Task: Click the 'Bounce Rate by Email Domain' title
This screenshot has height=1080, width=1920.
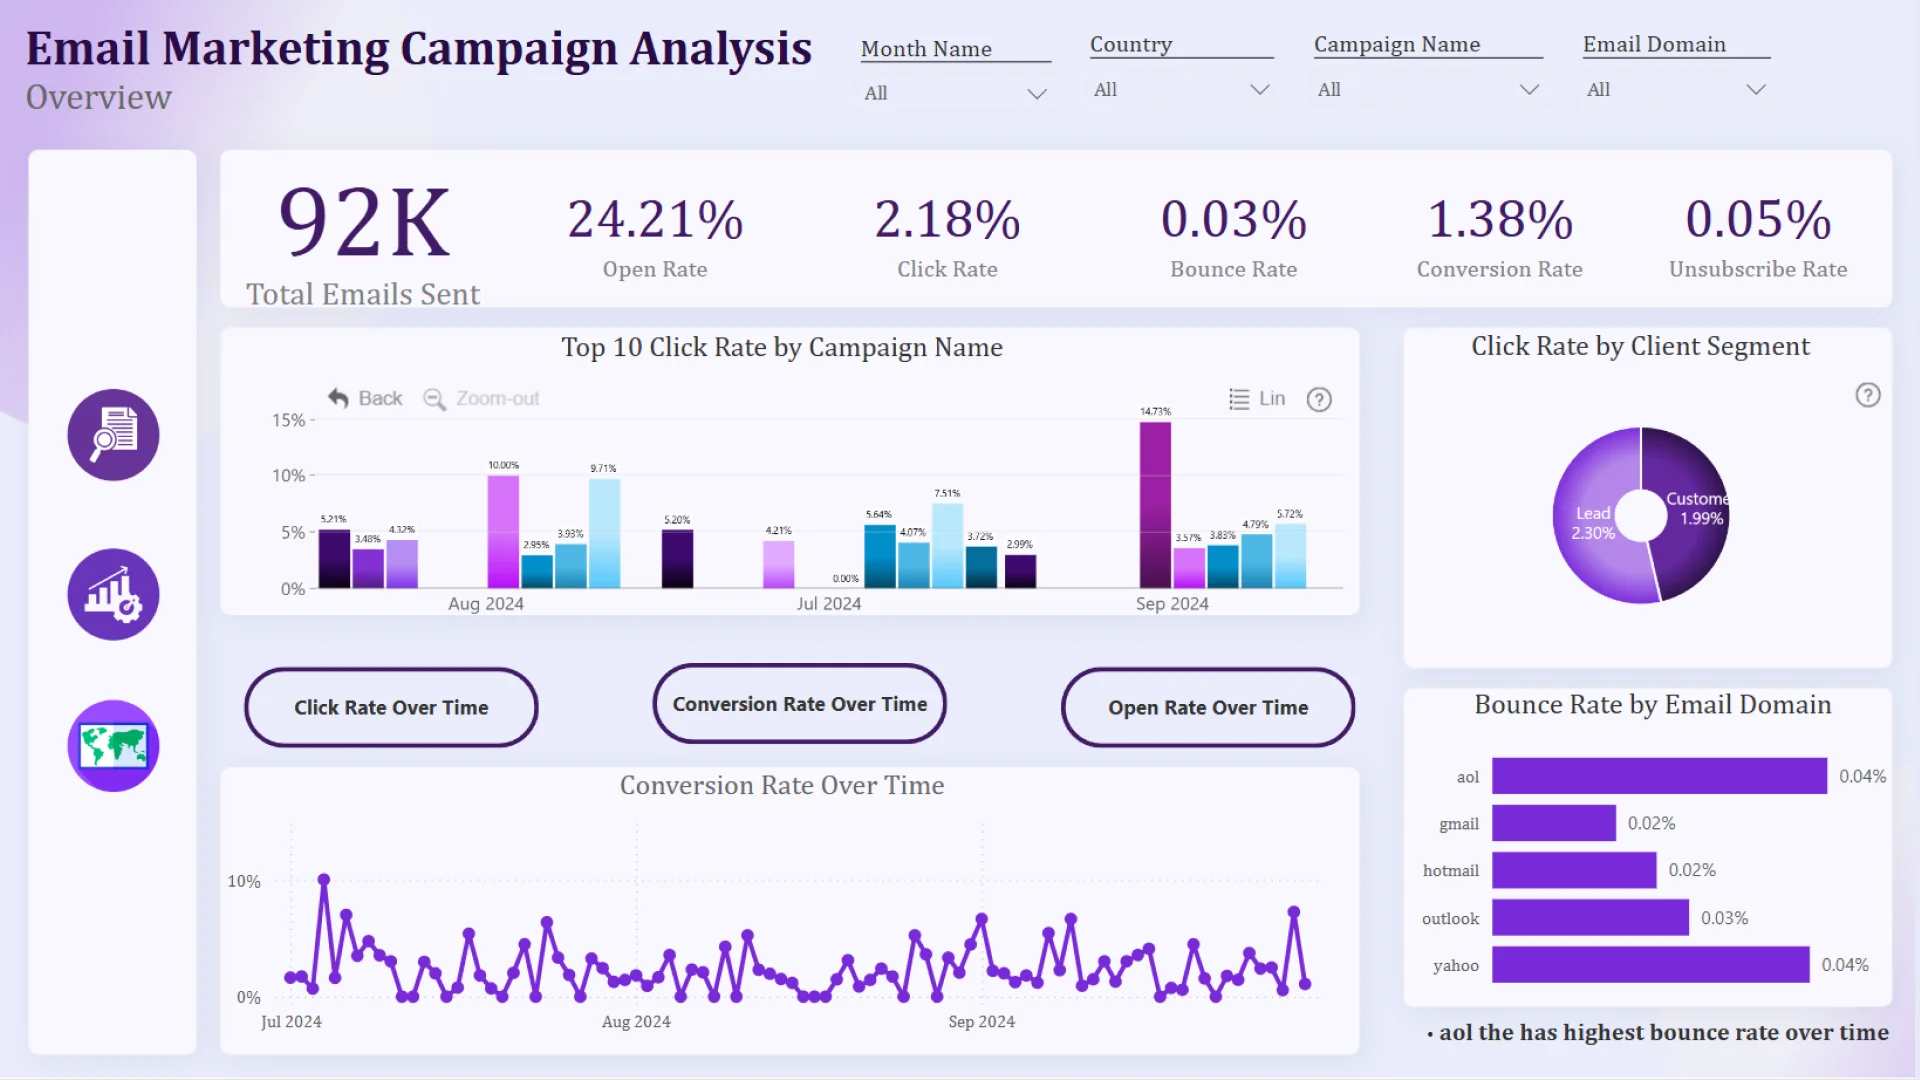Action: [x=1652, y=705]
